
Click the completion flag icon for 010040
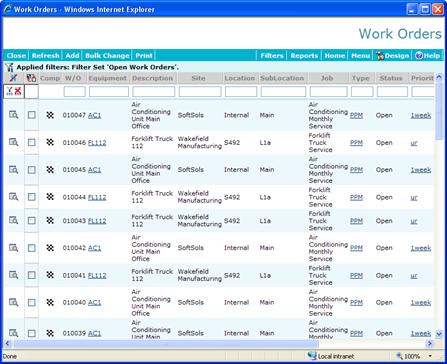(50, 302)
